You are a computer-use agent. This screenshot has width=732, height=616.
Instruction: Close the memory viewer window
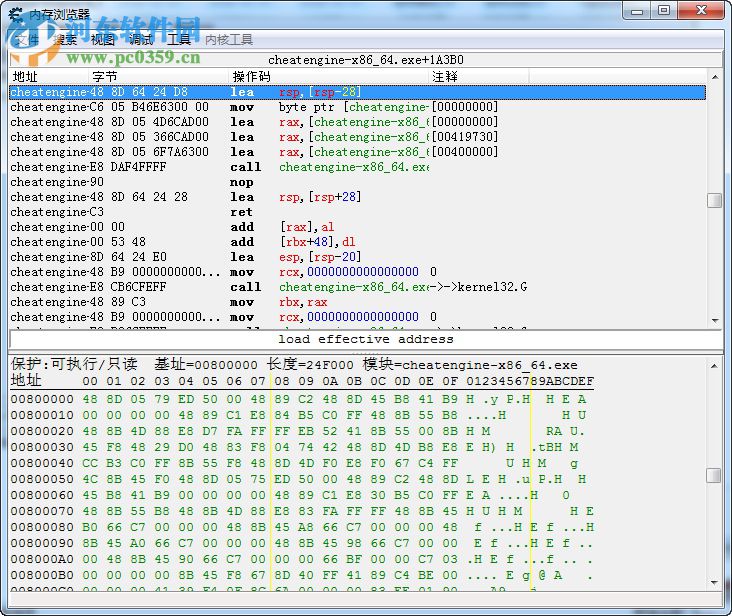click(x=701, y=11)
